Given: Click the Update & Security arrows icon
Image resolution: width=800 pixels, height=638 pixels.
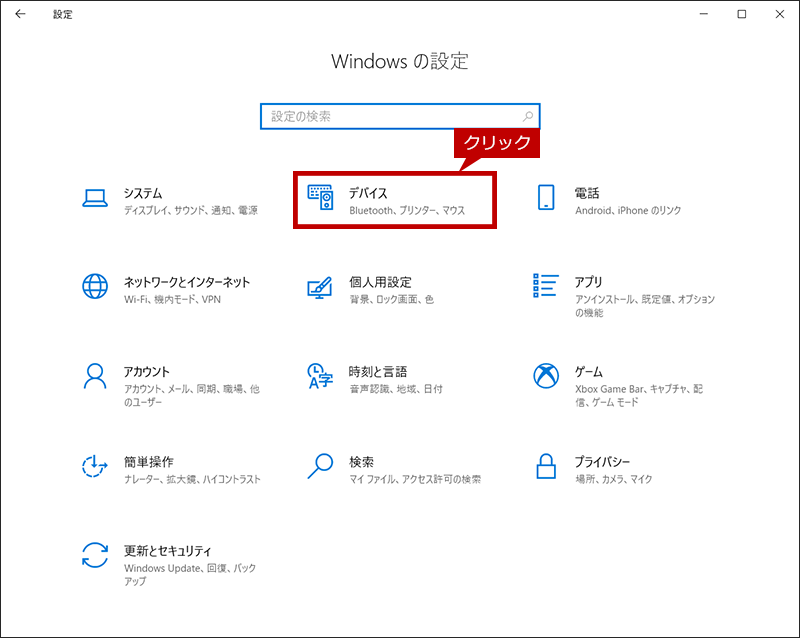Looking at the screenshot, I should coord(95,556).
